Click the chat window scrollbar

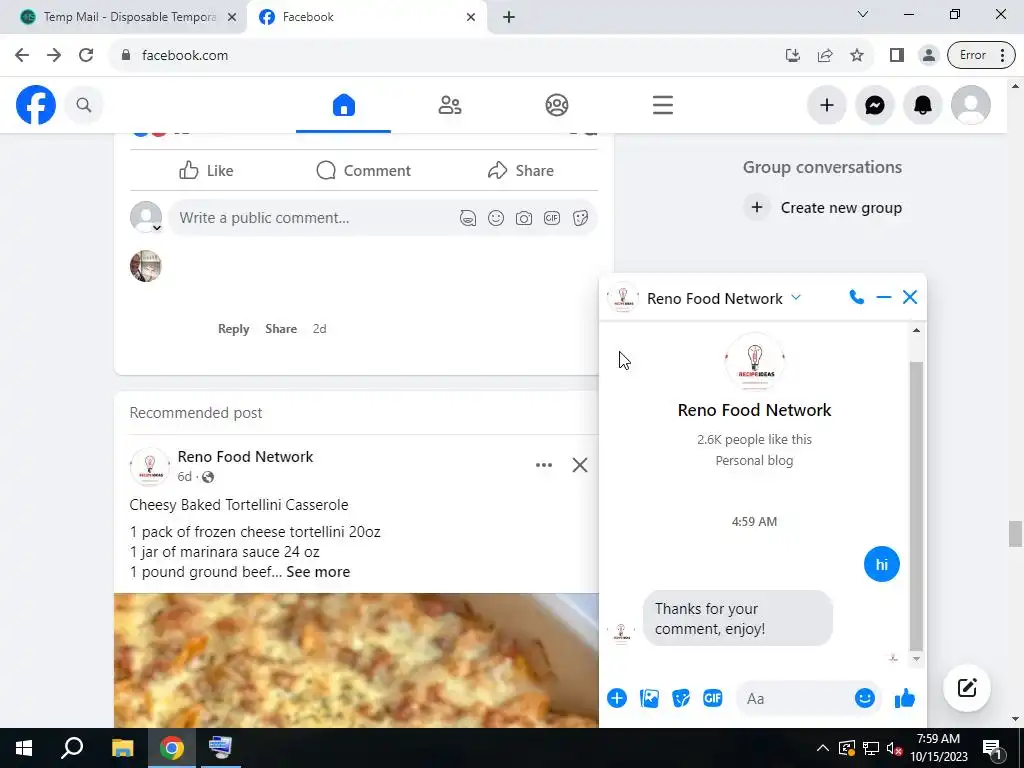click(x=916, y=506)
